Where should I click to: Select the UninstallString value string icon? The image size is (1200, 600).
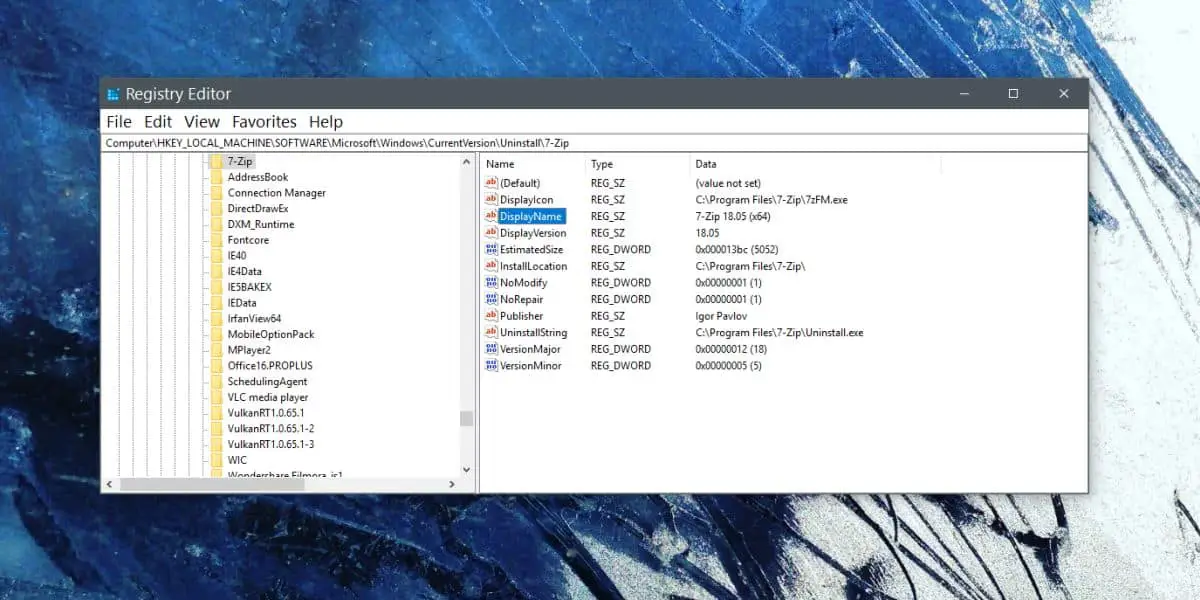click(491, 332)
